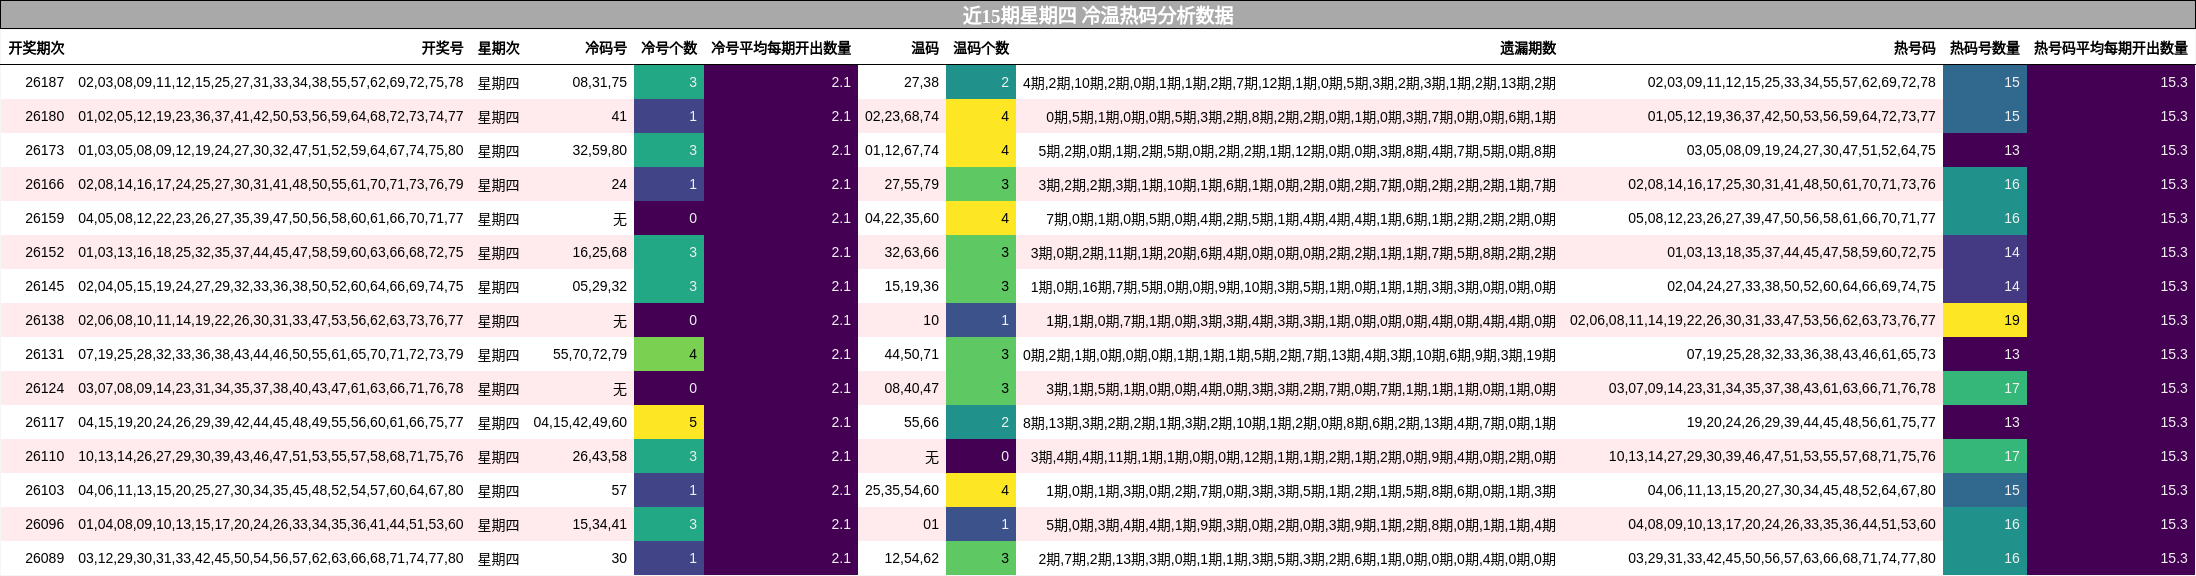2196x576 pixels.
Task: Click draw period 26173
Action: (x=44, y=150)
